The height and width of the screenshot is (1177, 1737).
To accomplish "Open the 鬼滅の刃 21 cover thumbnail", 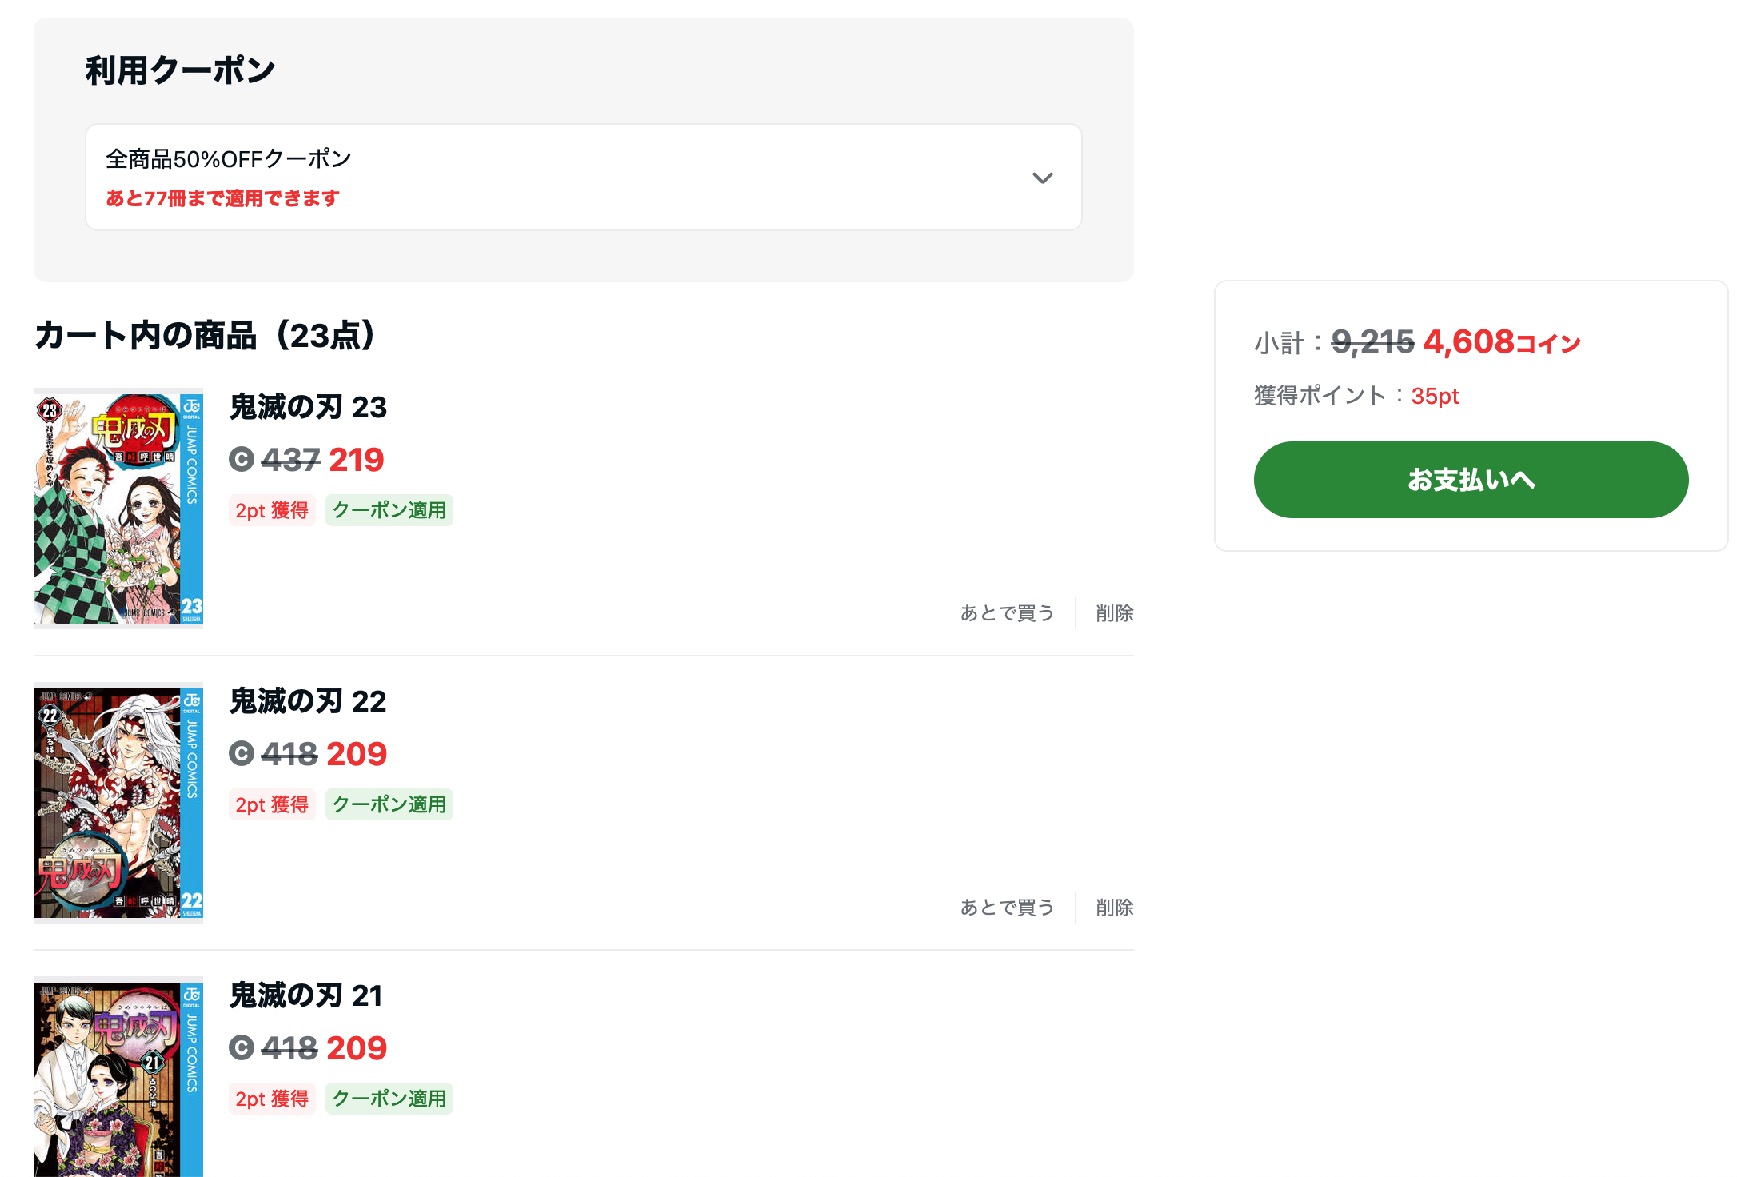I will point(118,1077).
